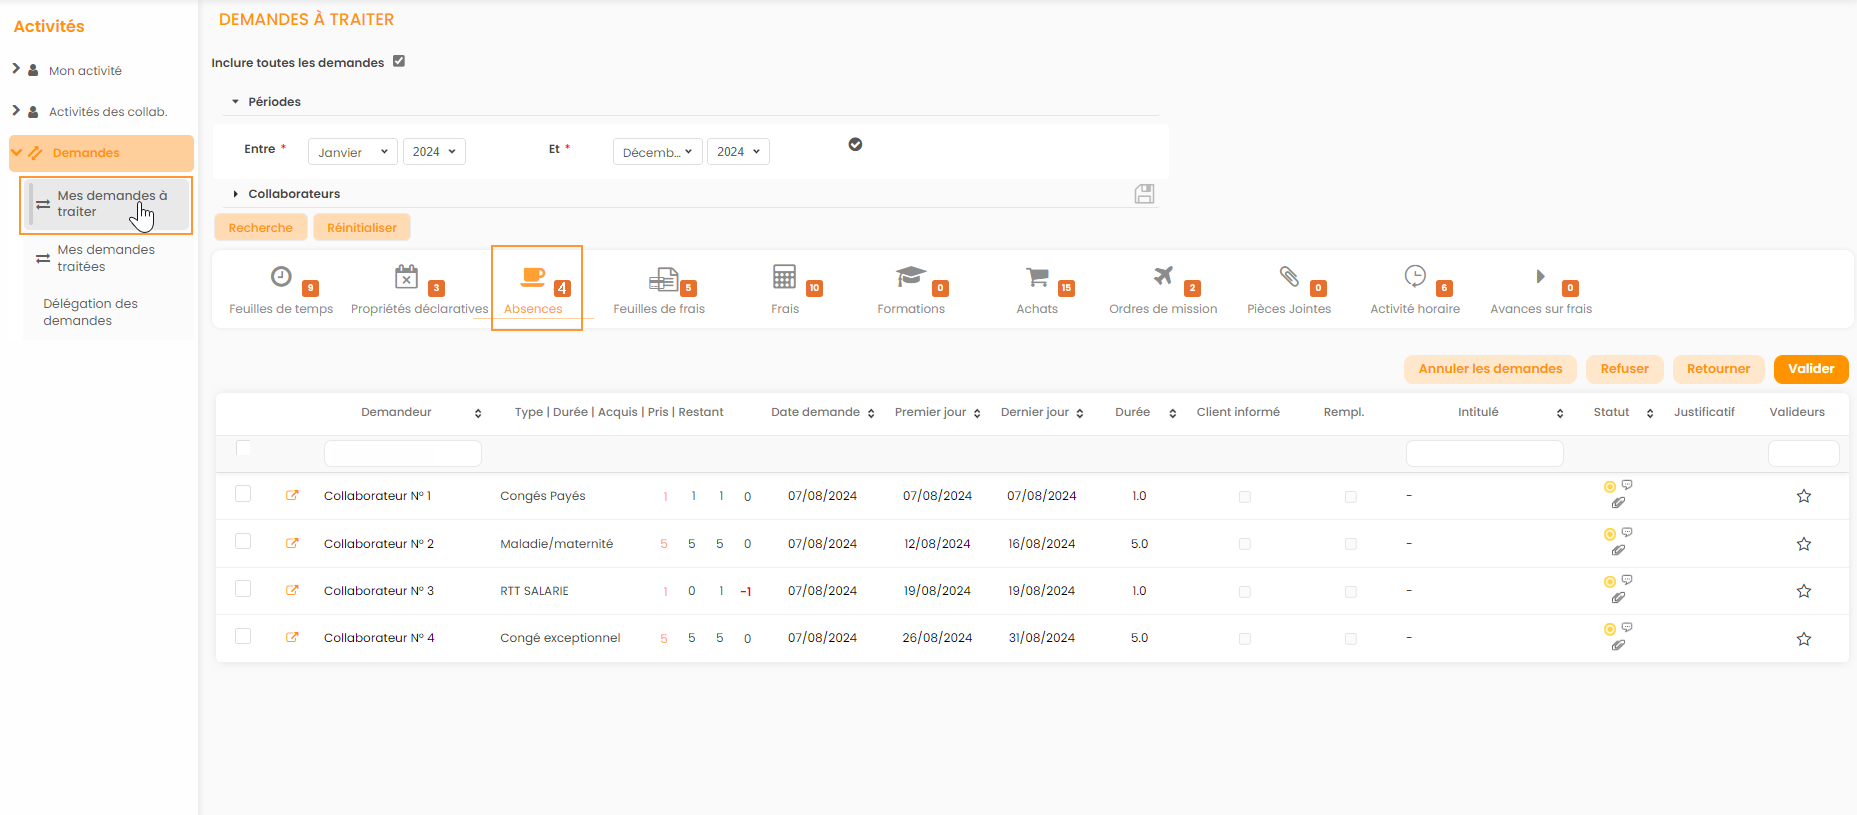Viewport: 1857px width, 815px height.
Task: Open Mes demandes traitées menu item
Action: (x=106, y=258)
